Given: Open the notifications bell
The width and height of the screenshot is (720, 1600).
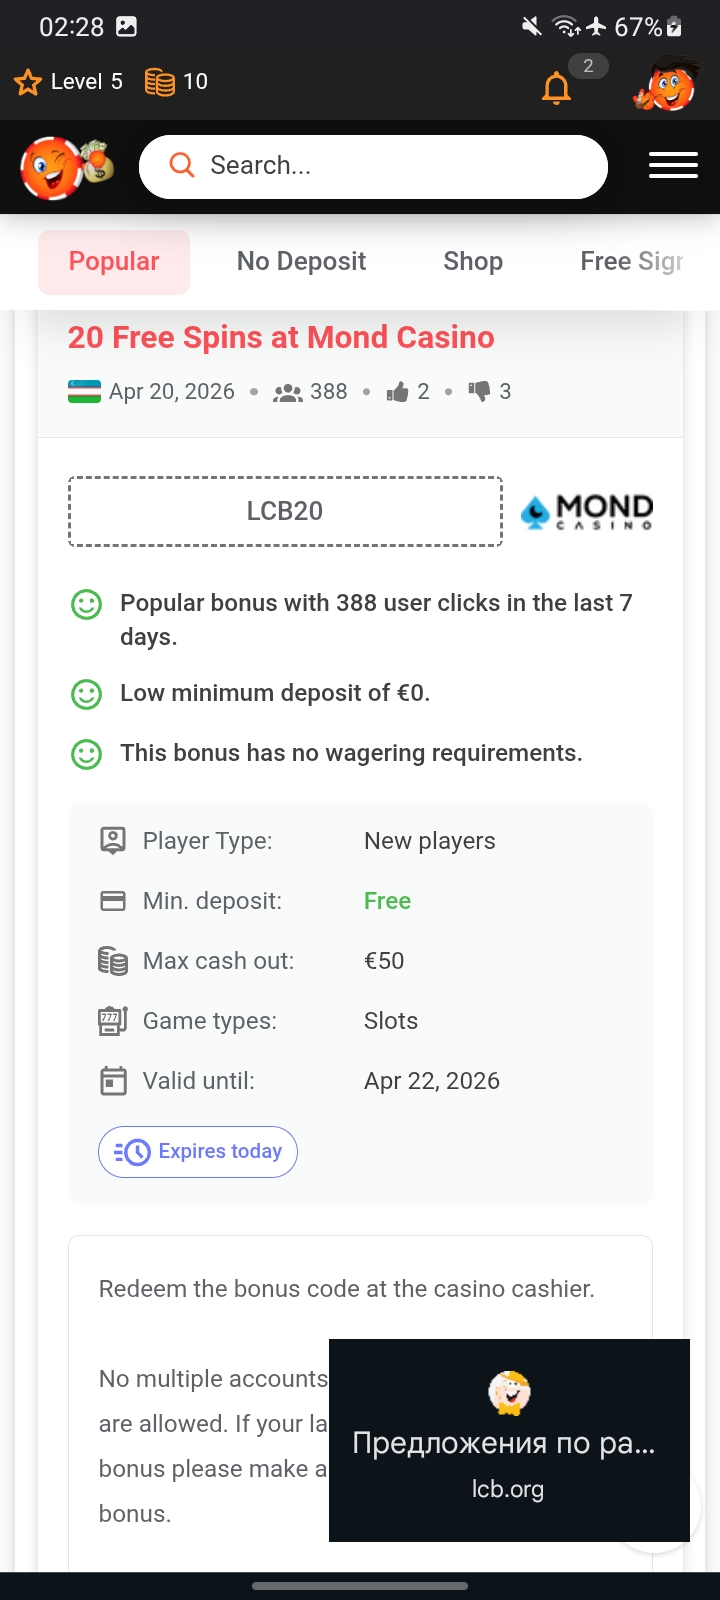Looking at the screenshot, I should tap(556, 88).
